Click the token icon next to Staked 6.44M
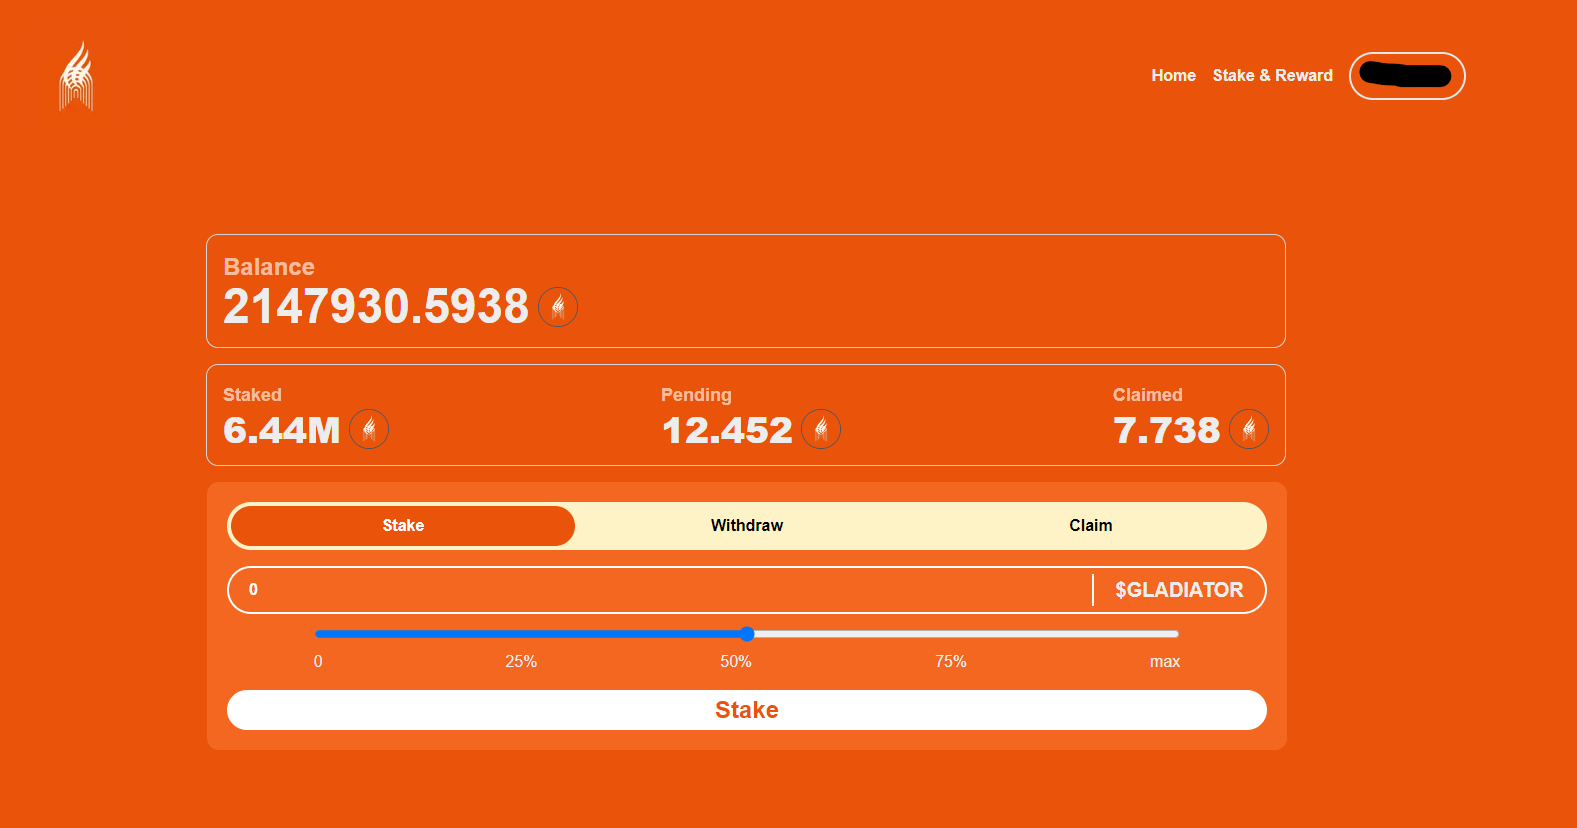This screenshot has width=1577, height=828. (369, 430)
